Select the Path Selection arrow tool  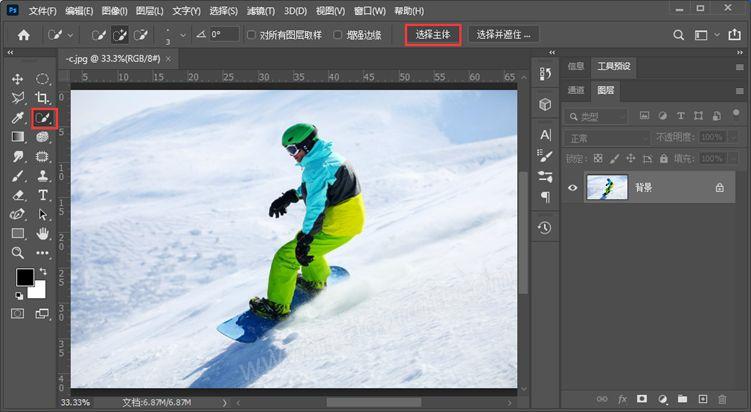[x=43, y=214]
